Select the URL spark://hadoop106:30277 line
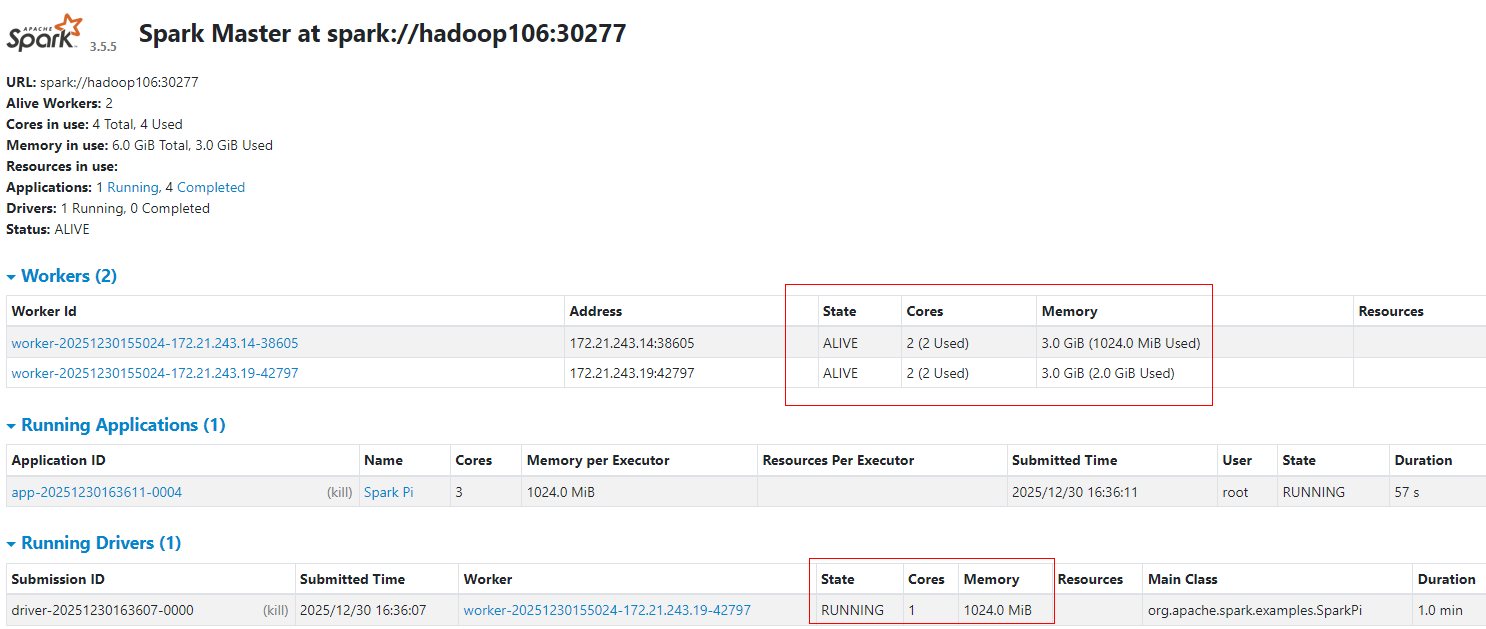 coord(102,82)
